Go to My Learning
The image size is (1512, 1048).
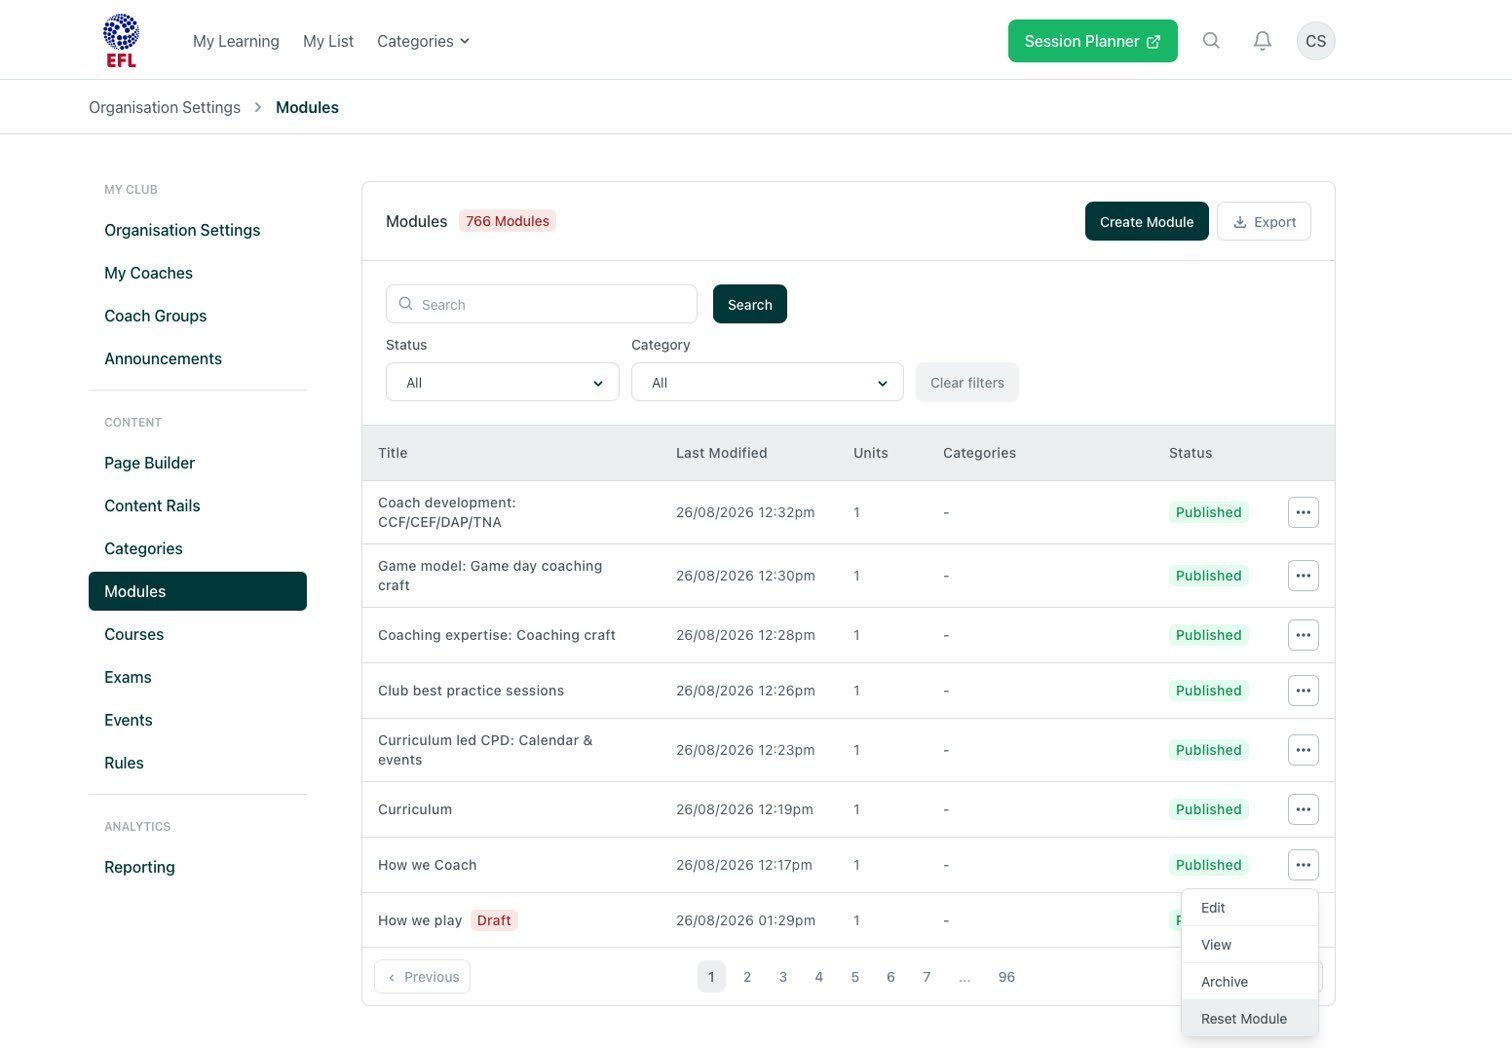click(236, 41)
